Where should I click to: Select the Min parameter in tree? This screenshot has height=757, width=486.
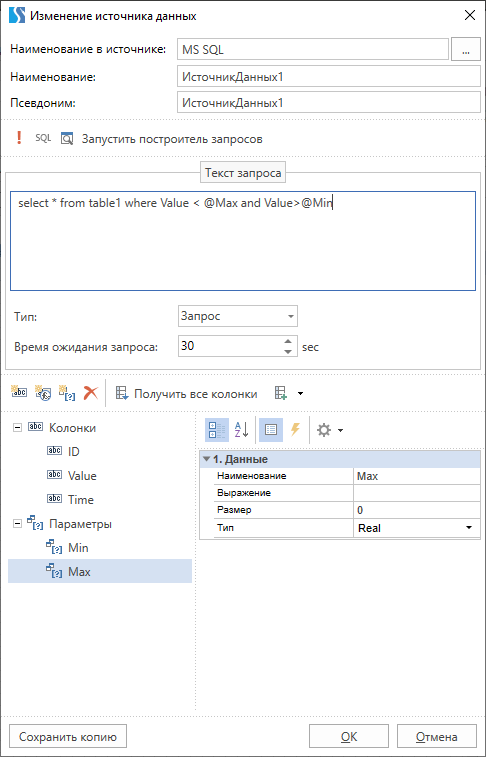[78, 548]
